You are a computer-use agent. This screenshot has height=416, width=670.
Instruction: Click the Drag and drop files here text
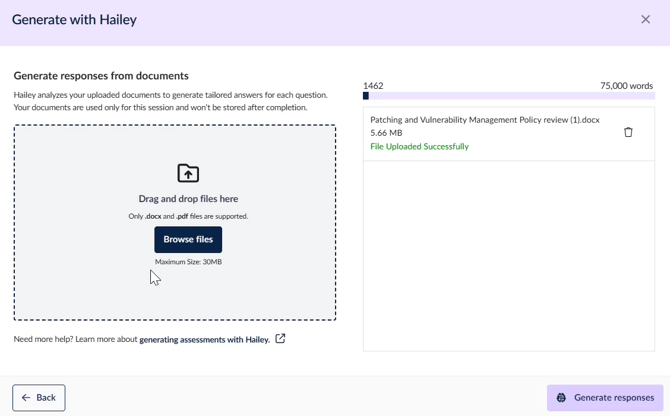[x=188, y=199]
